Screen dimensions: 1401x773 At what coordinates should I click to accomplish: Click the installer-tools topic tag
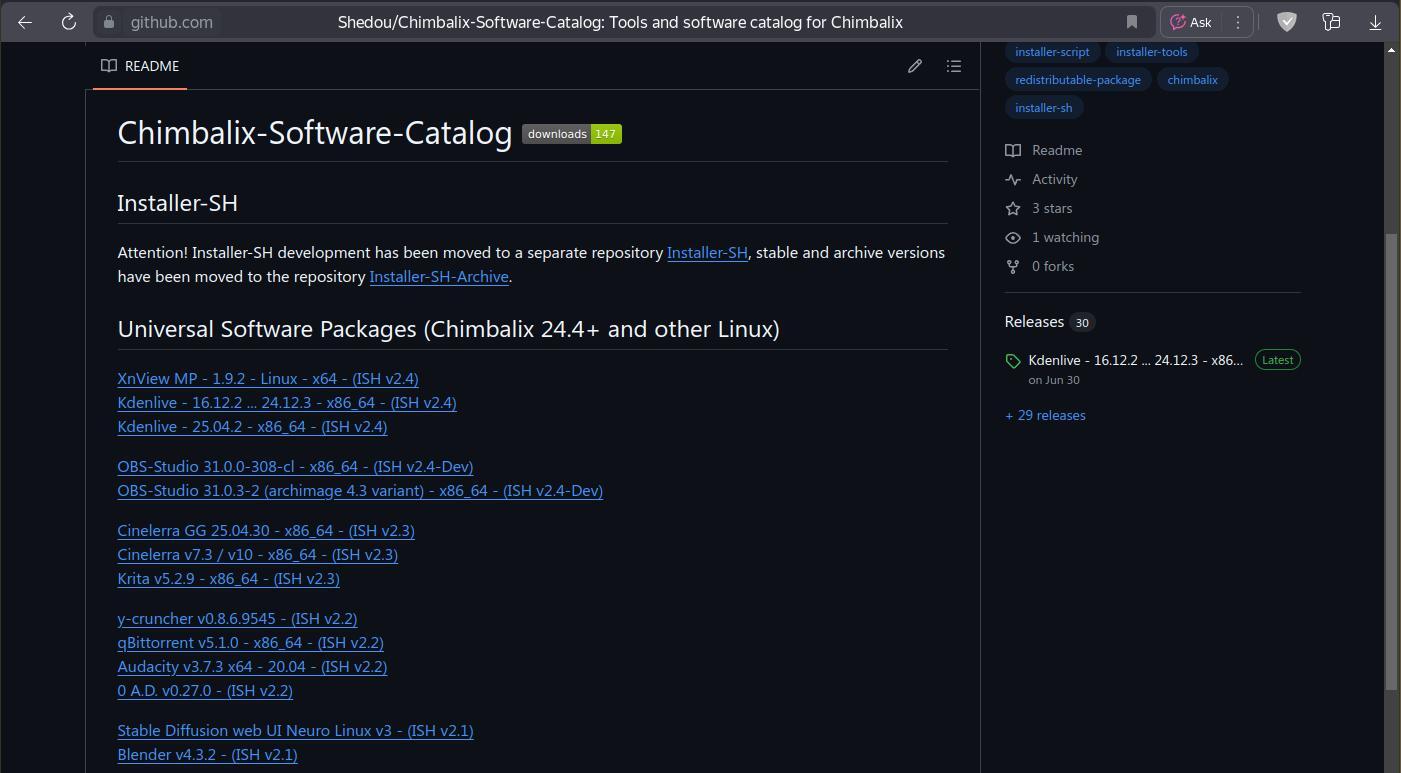1151,52
